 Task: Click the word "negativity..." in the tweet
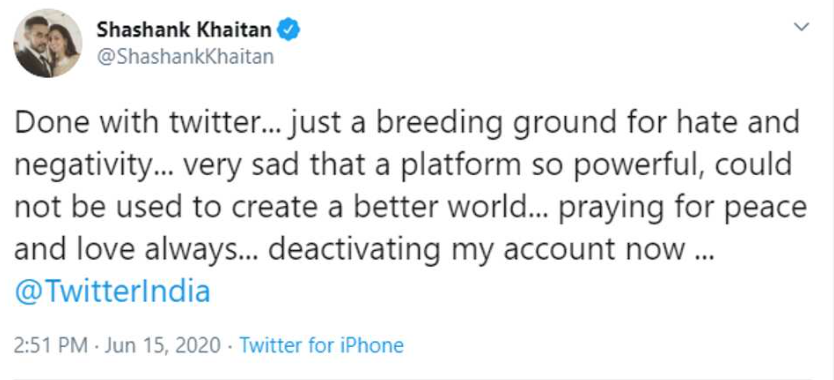coord(94,166)
